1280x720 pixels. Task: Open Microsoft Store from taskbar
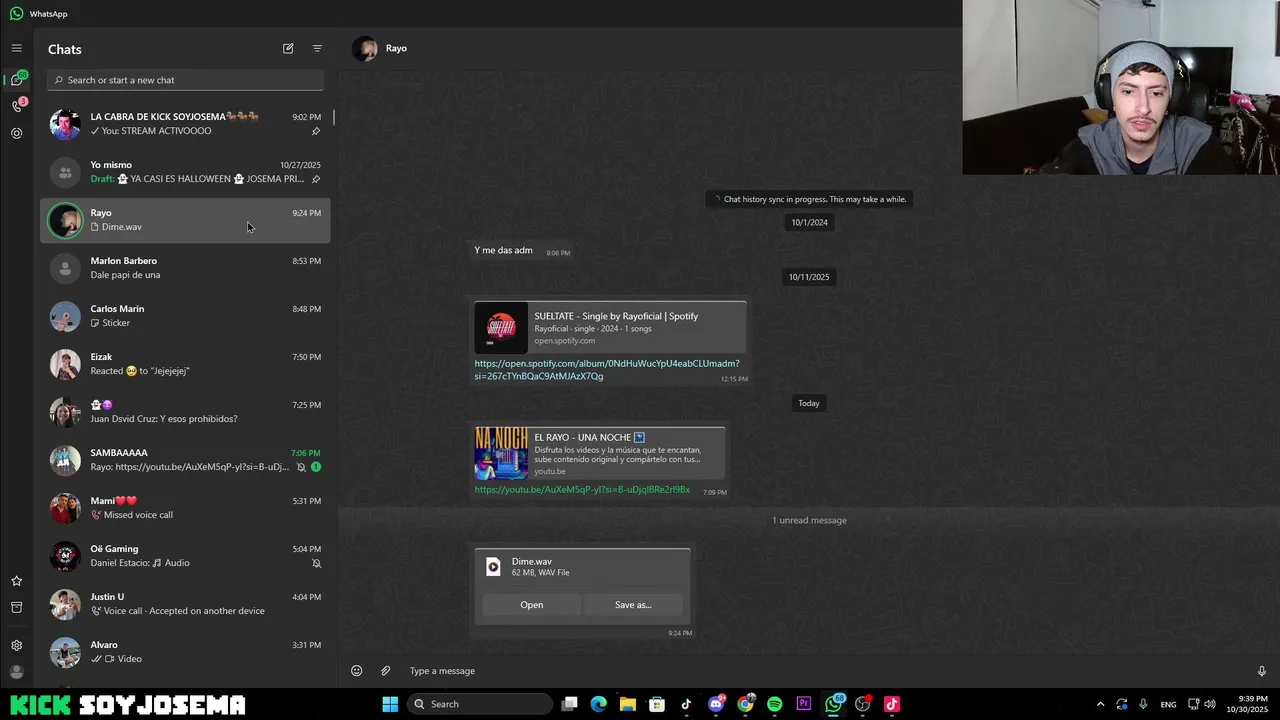(657, 704)
